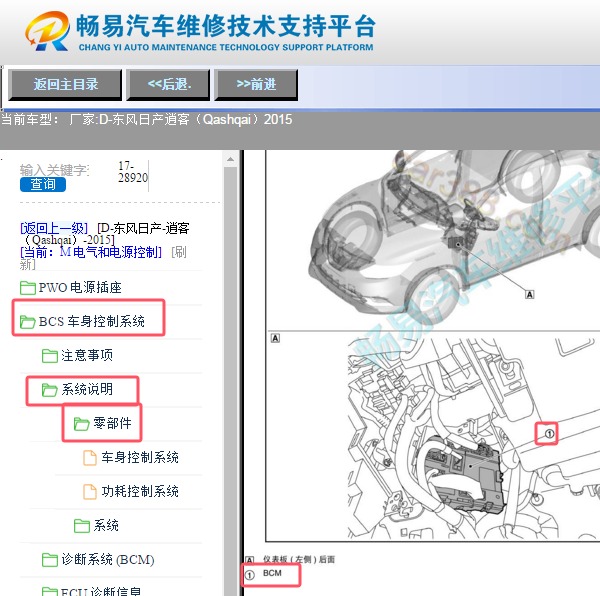Click the 功耗控制系统 document icon

[x=90, y=492]
